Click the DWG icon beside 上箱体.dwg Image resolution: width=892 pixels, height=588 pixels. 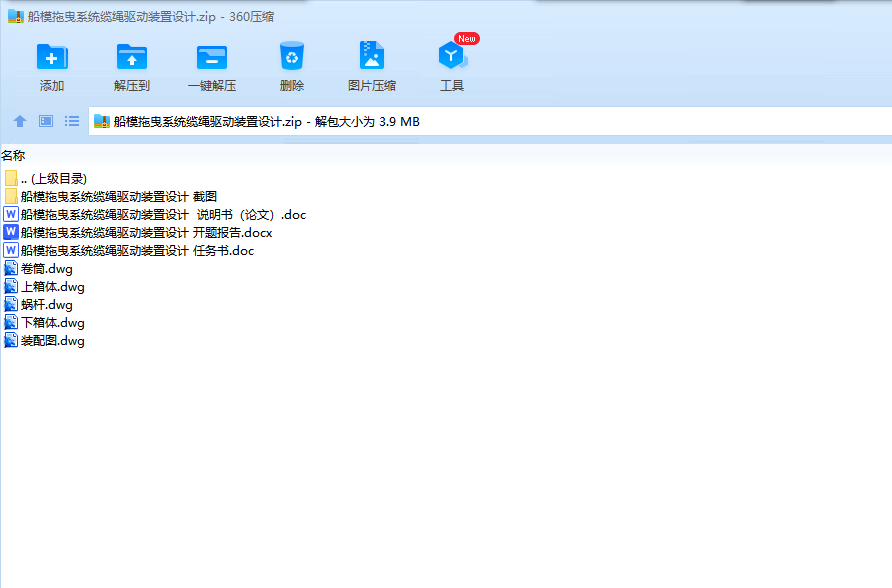coord(11,287)
